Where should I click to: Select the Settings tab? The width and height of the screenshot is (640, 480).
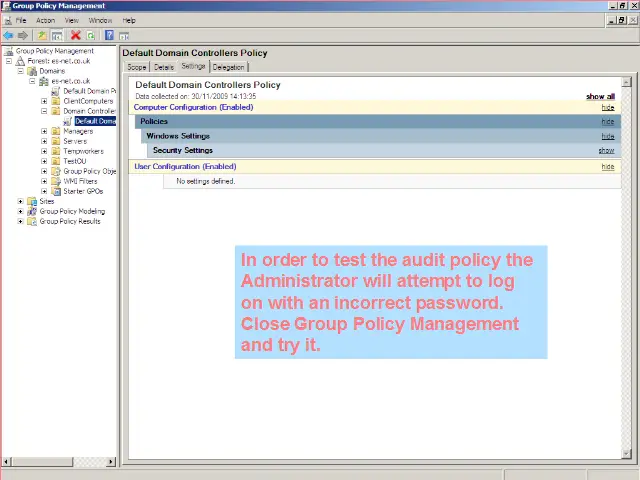click(x=193, y=66)
